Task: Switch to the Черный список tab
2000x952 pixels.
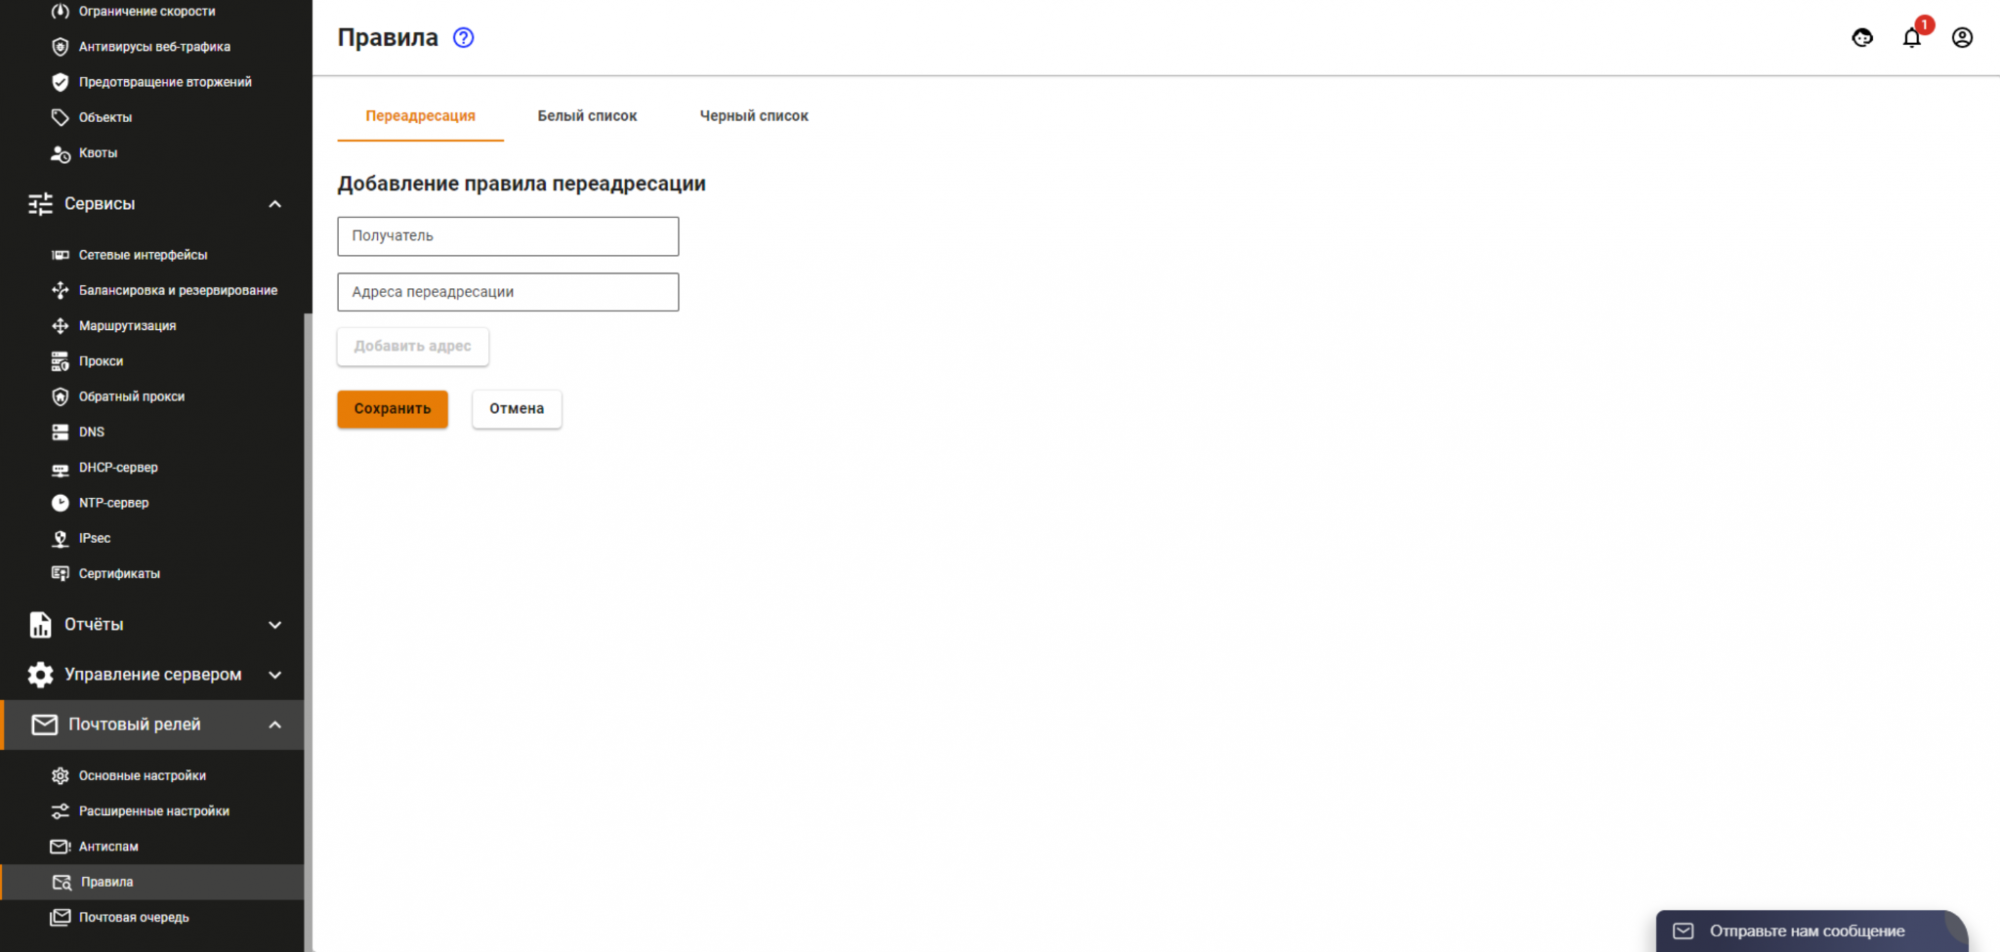Action: (x=754, y=116)
